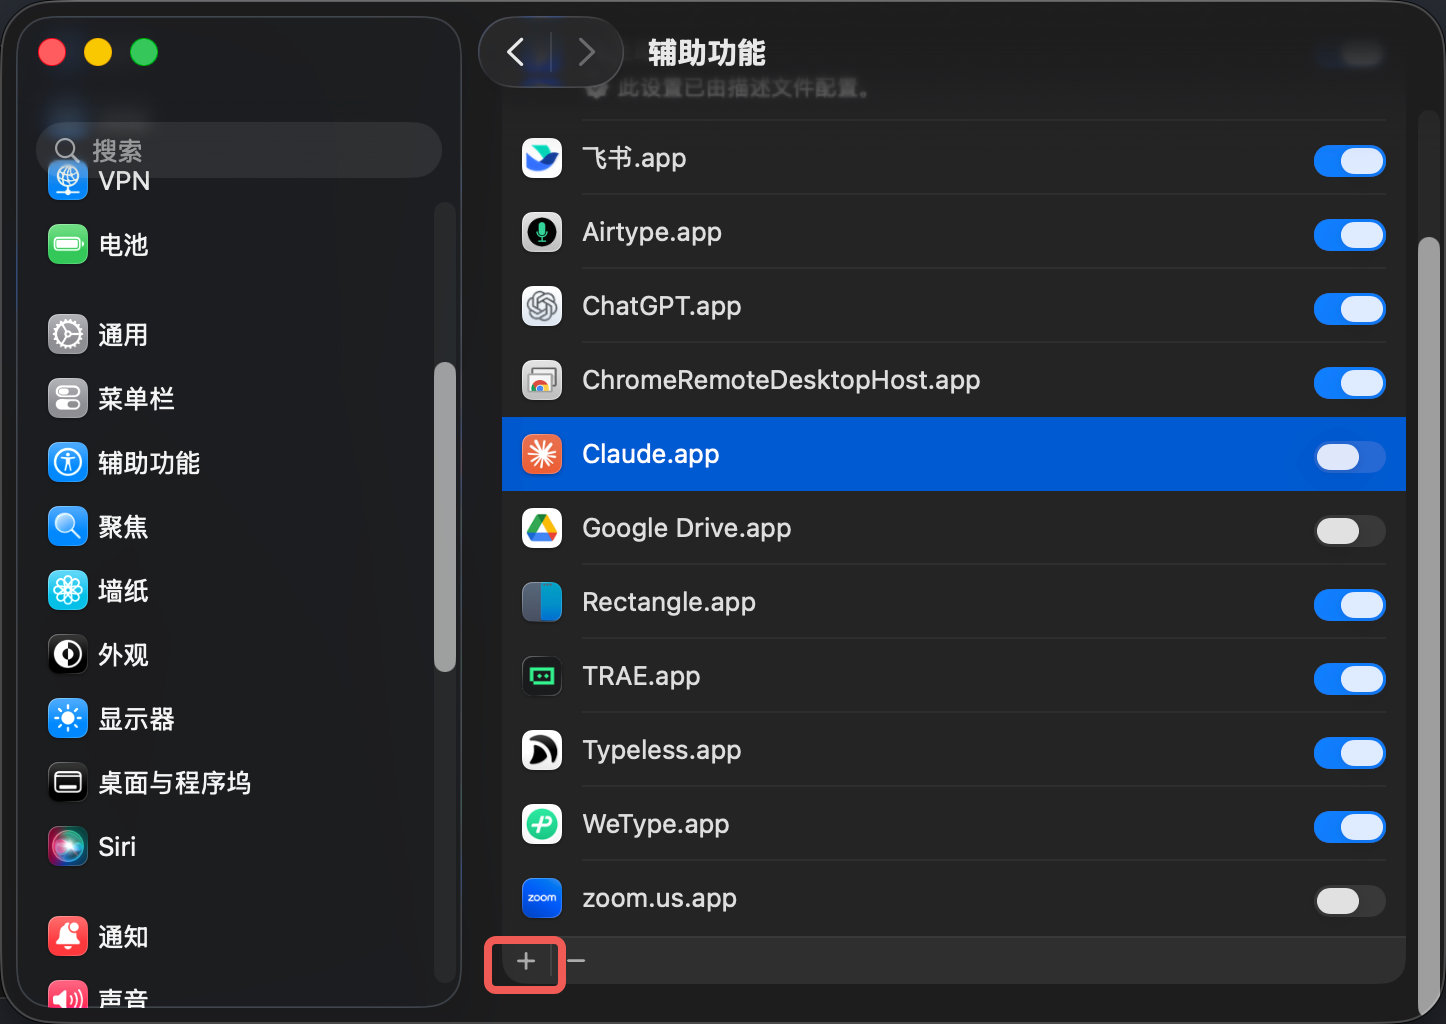Open the 通知 settings in the sidebar
1446x1024 pixels.
67,936
